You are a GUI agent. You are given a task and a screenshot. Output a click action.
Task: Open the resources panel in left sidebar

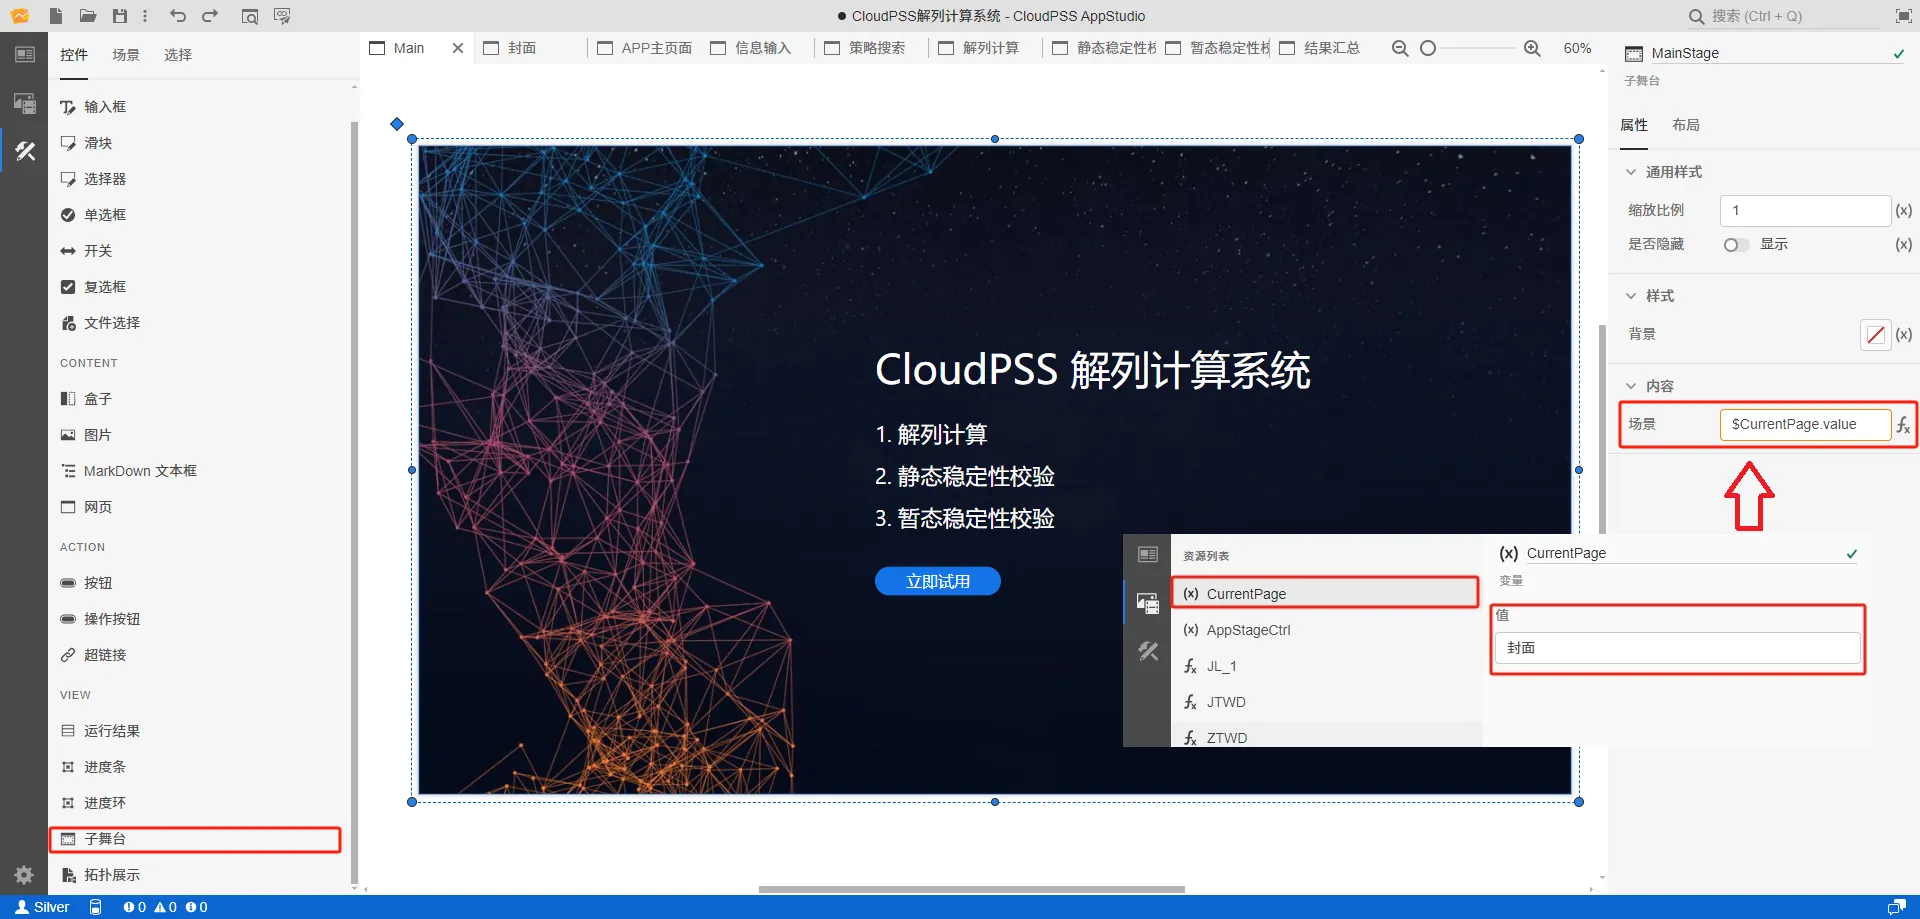[x=25, y=102]
